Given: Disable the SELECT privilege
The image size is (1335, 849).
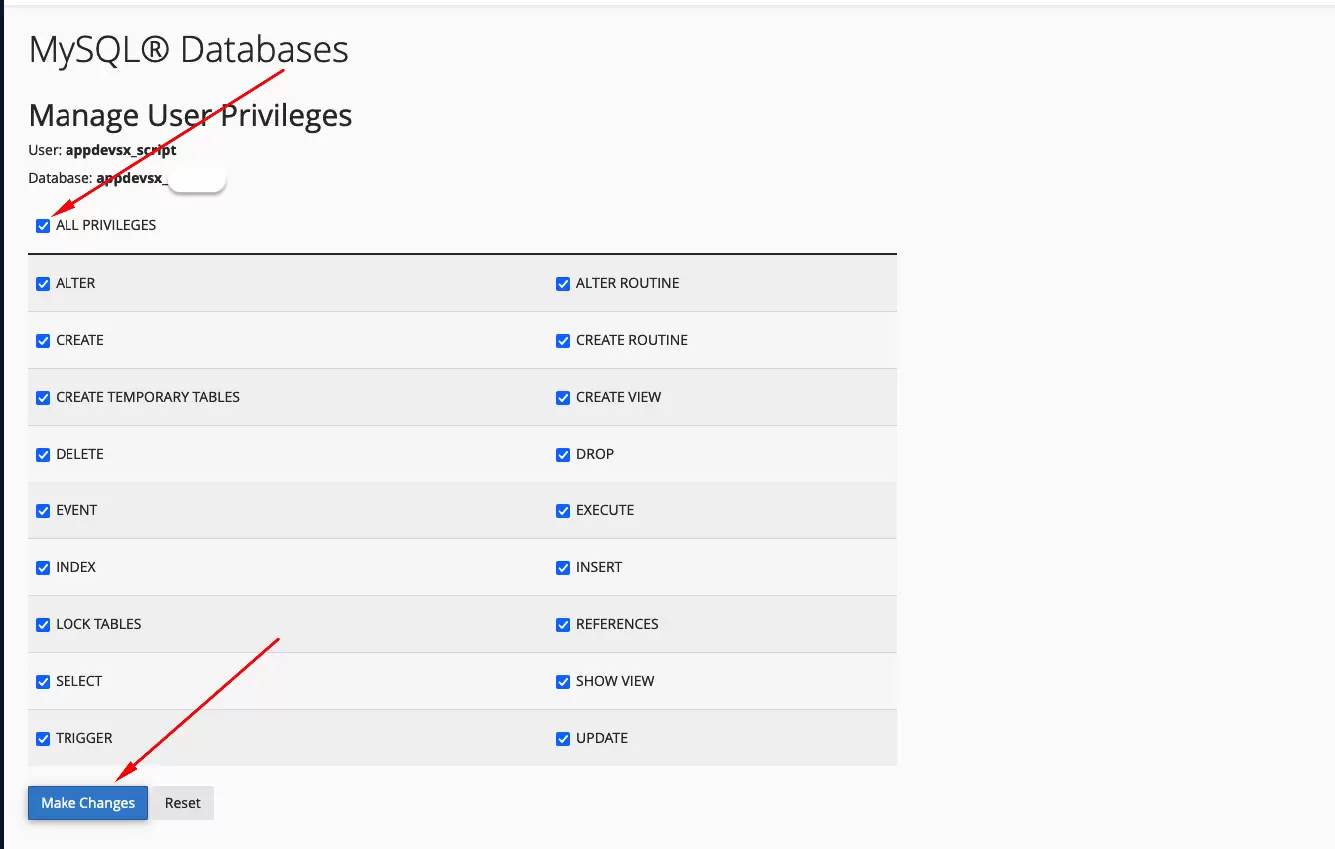Looking at the screenshot, I should coord(43,681).
